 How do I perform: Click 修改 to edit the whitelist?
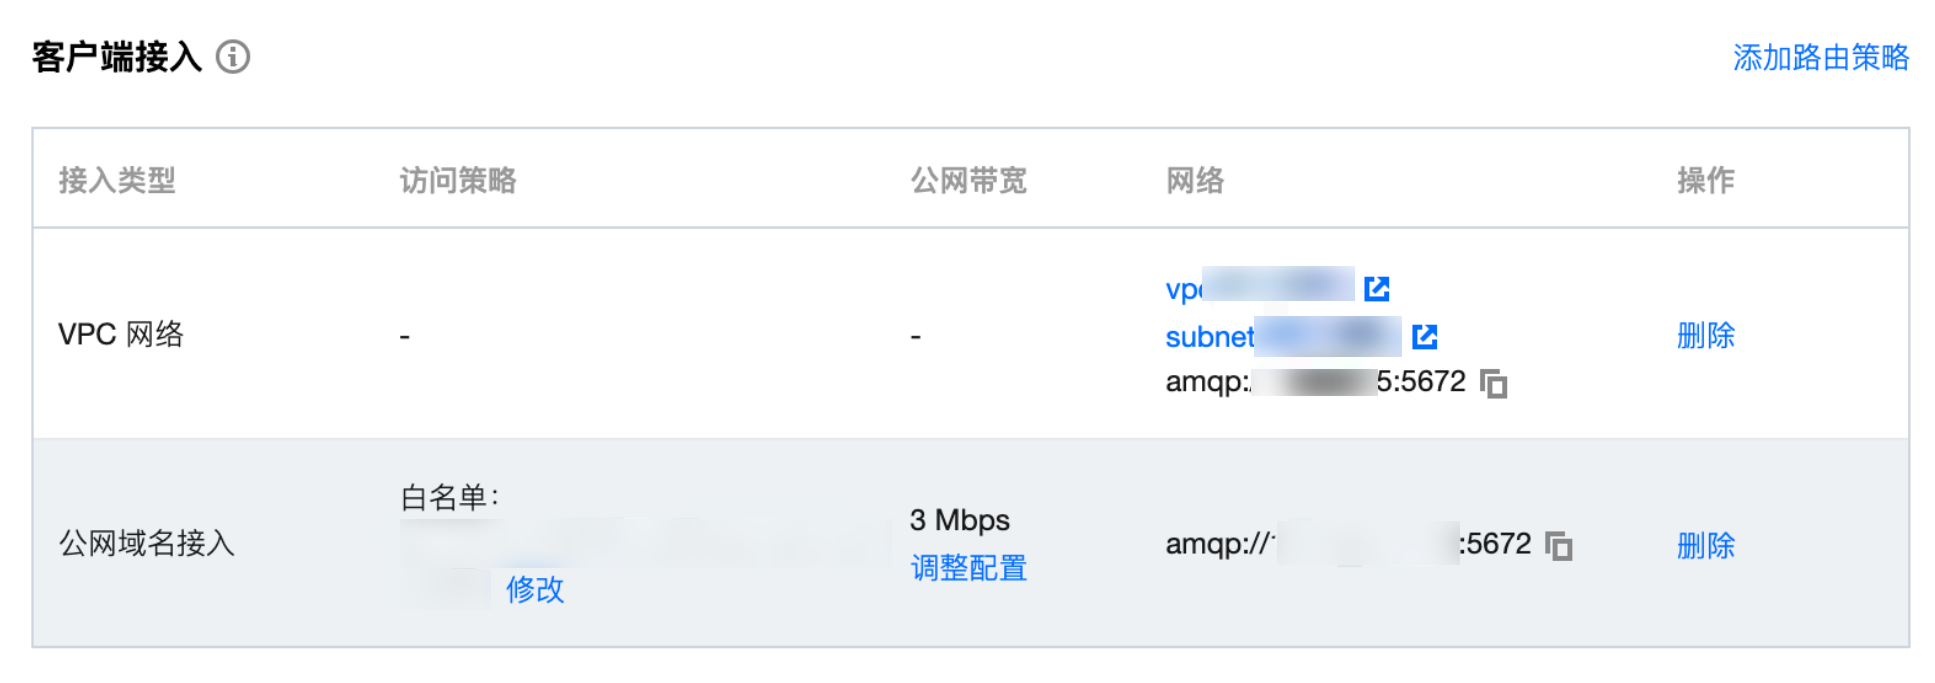(535, 589)
